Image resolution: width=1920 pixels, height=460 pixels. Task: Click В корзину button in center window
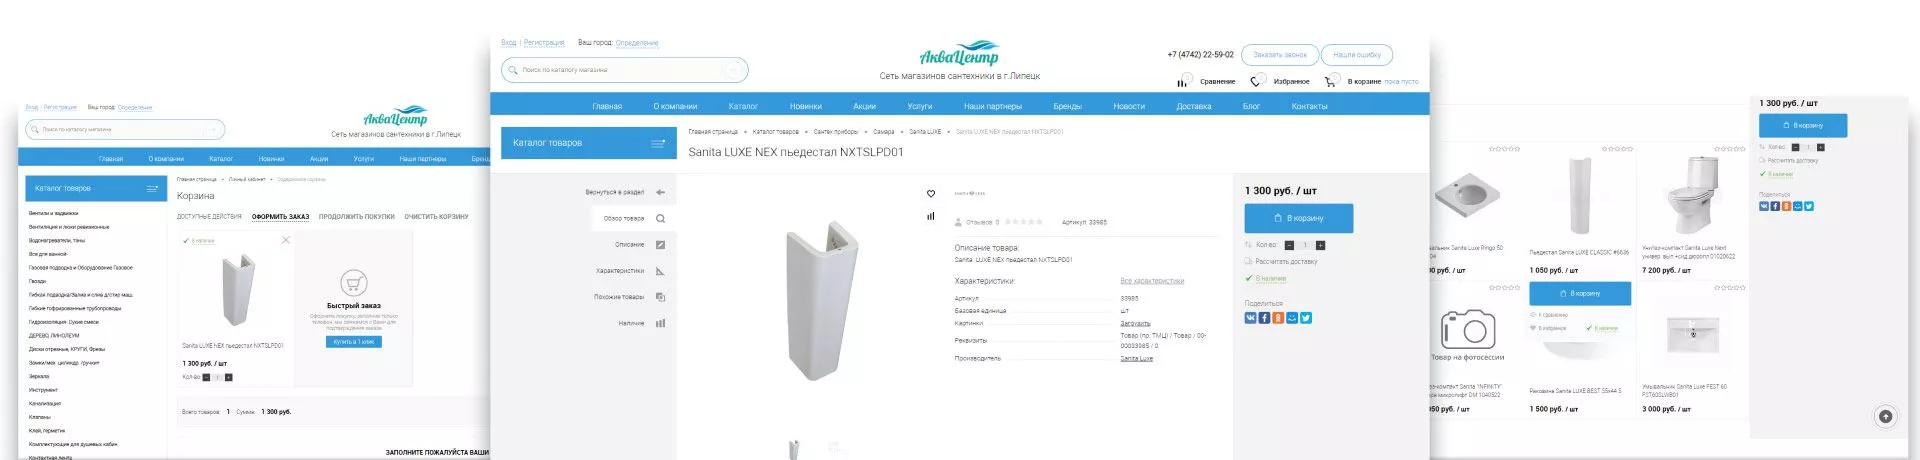(x=1298, y=218)
